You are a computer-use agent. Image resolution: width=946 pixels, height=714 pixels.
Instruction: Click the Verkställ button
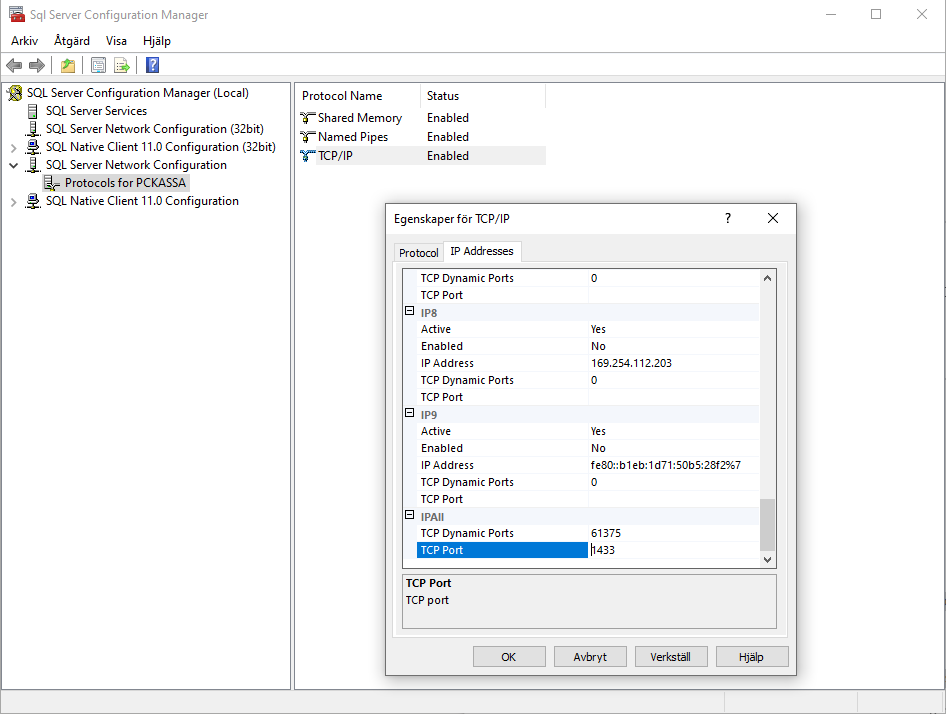click(670, 657)
